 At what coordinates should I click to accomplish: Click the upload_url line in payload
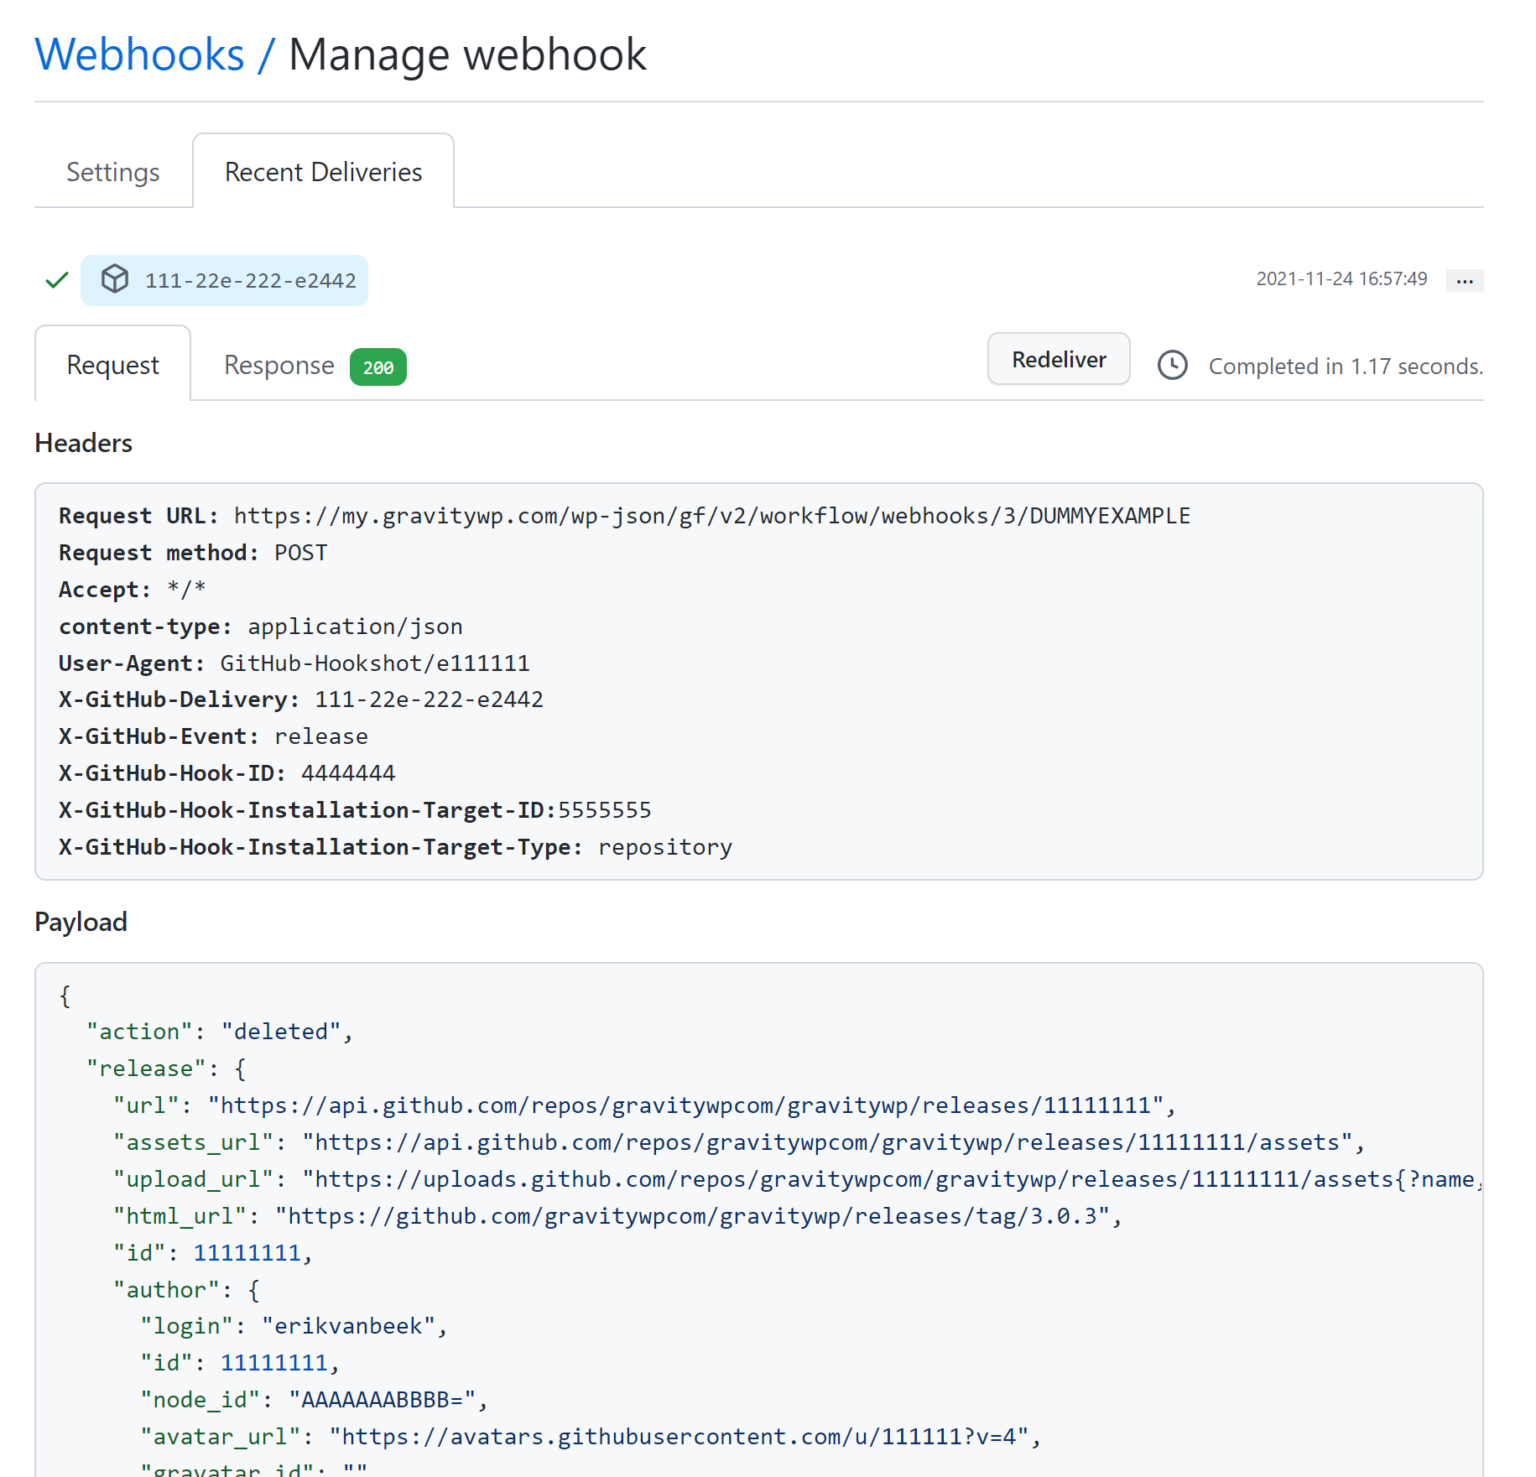tap(795, 1180)
